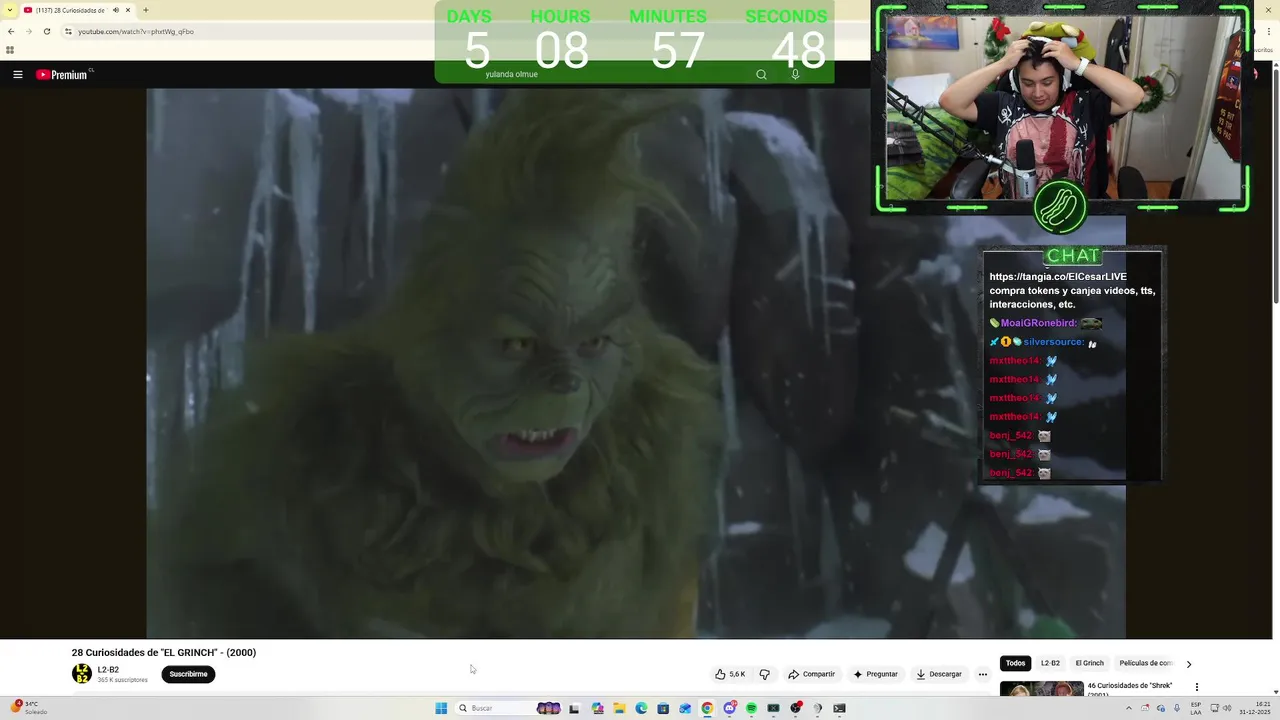The width and height of the screenshot is (1280, 720).
Task: Open Spotify from the taskbar
Action: (x=751, y=708)
